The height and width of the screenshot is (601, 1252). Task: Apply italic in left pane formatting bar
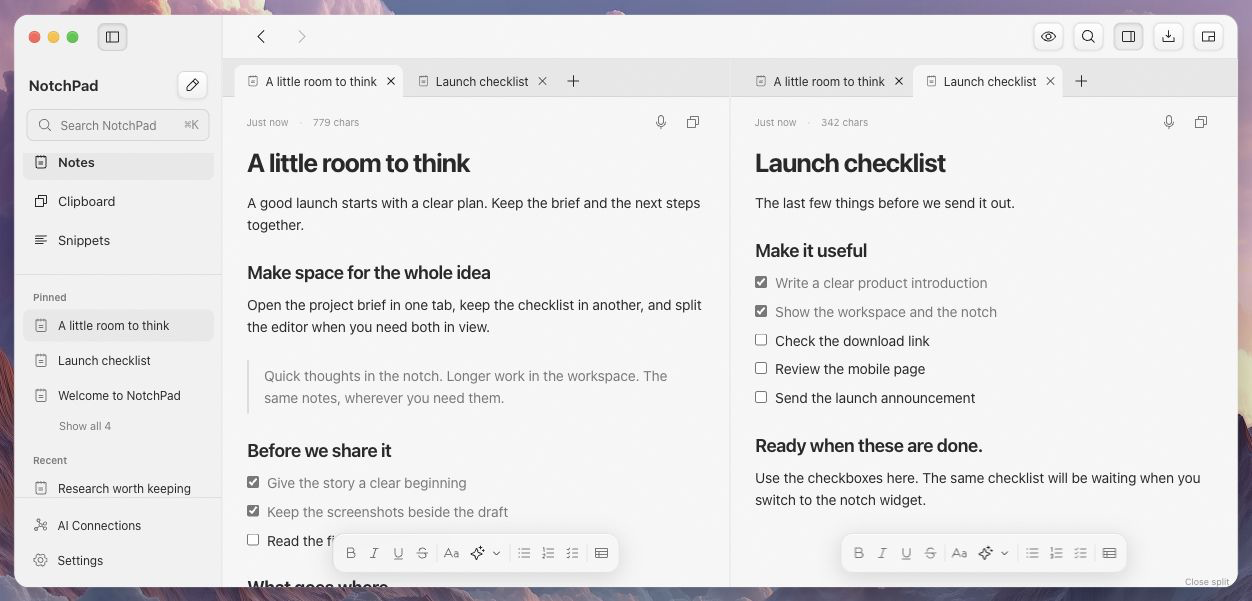tap(374, 553)
